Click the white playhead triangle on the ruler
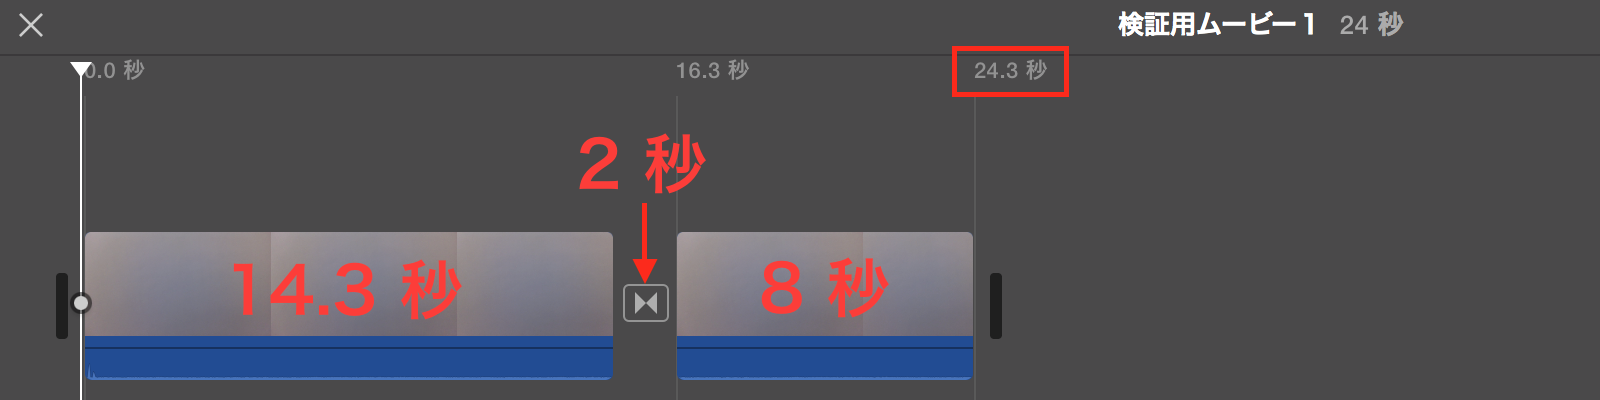 pyautogui.click(x=81, y=69)
